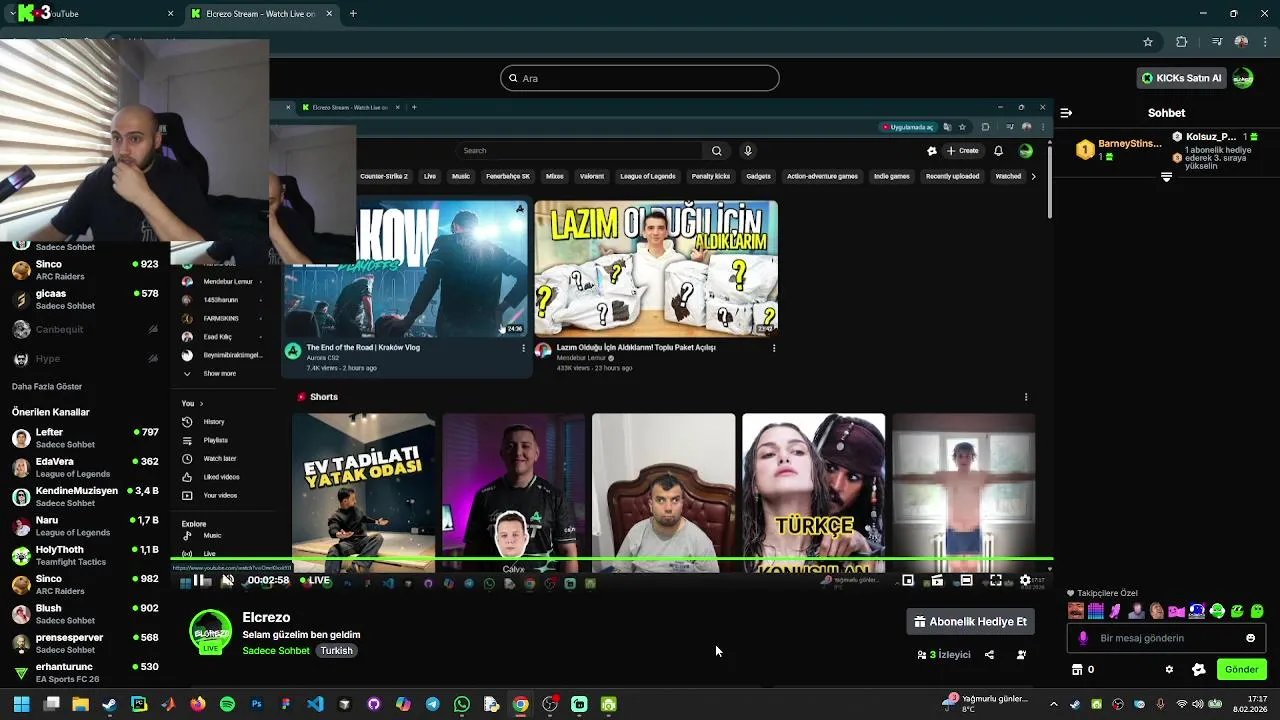Open Liked videos in YouTube sidebar

[221, 477]
